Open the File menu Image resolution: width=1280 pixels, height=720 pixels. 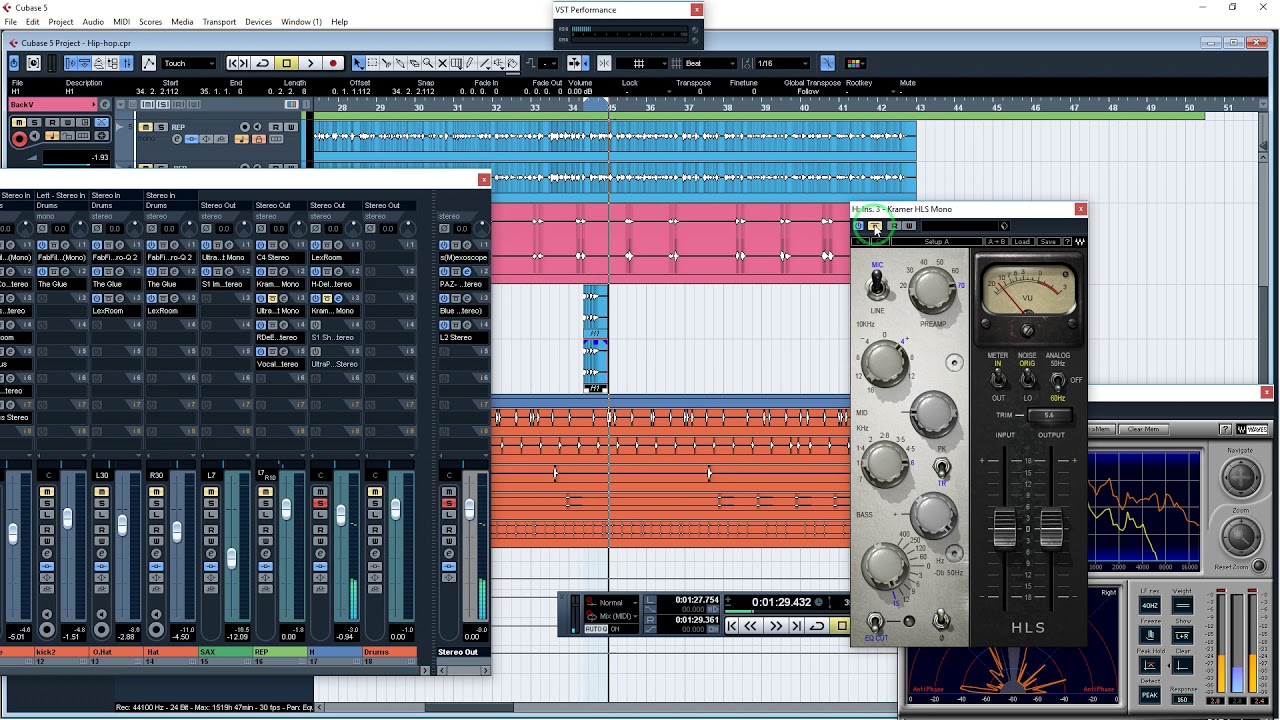coord(10,22)
